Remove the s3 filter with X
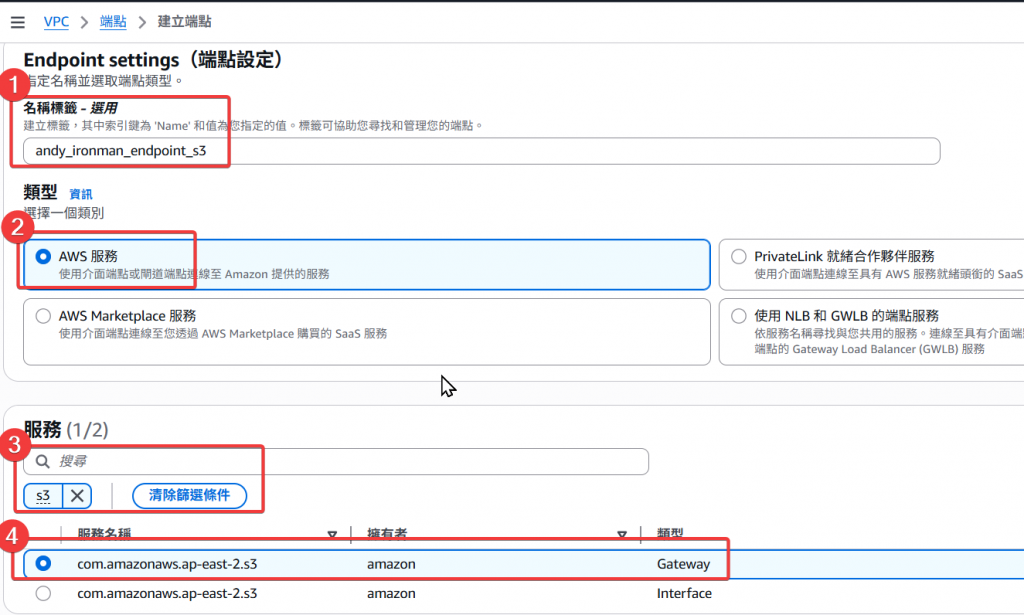This screenshot has width=1024, height=615. [x=77, y=496]
